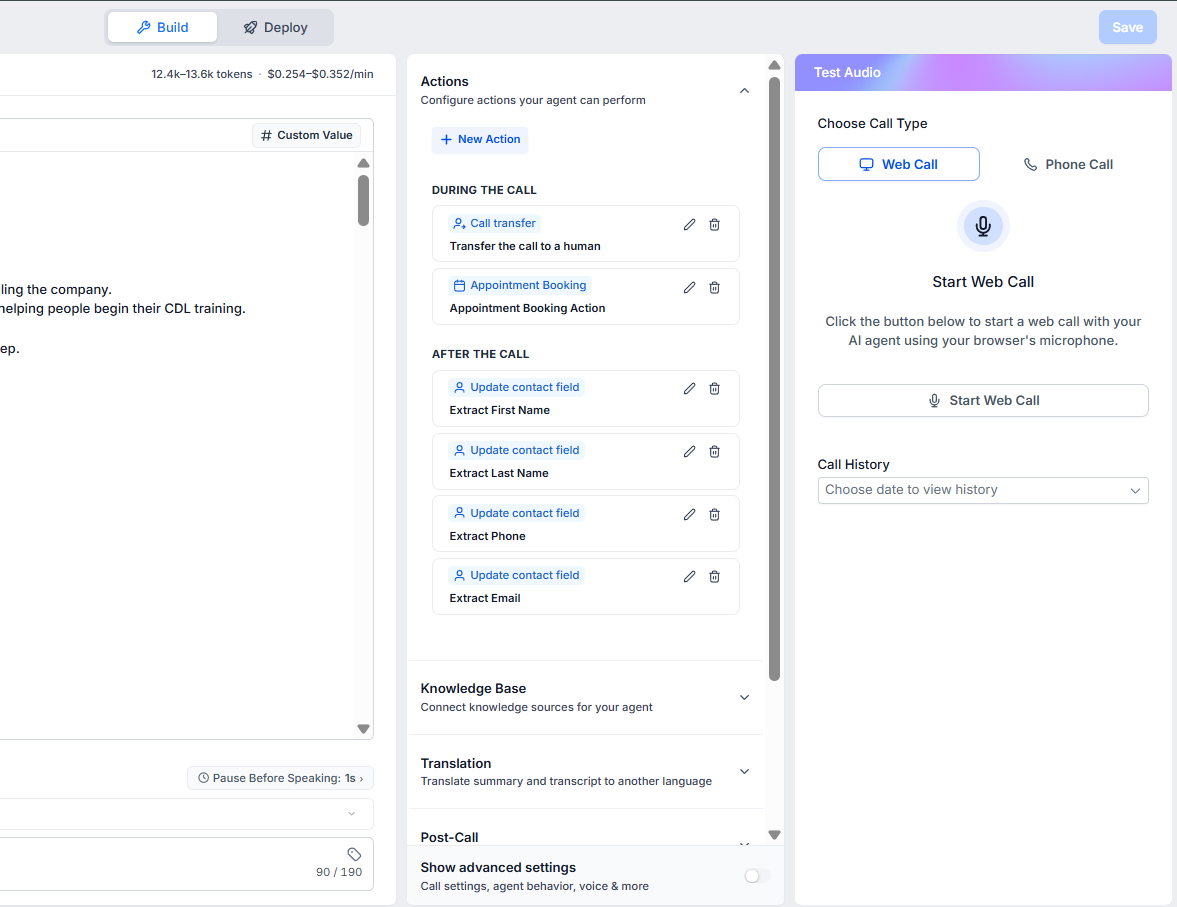Edit the Extract First Name action
Image resolution: width=1177 pixels, height=907 pixels.
689,388
